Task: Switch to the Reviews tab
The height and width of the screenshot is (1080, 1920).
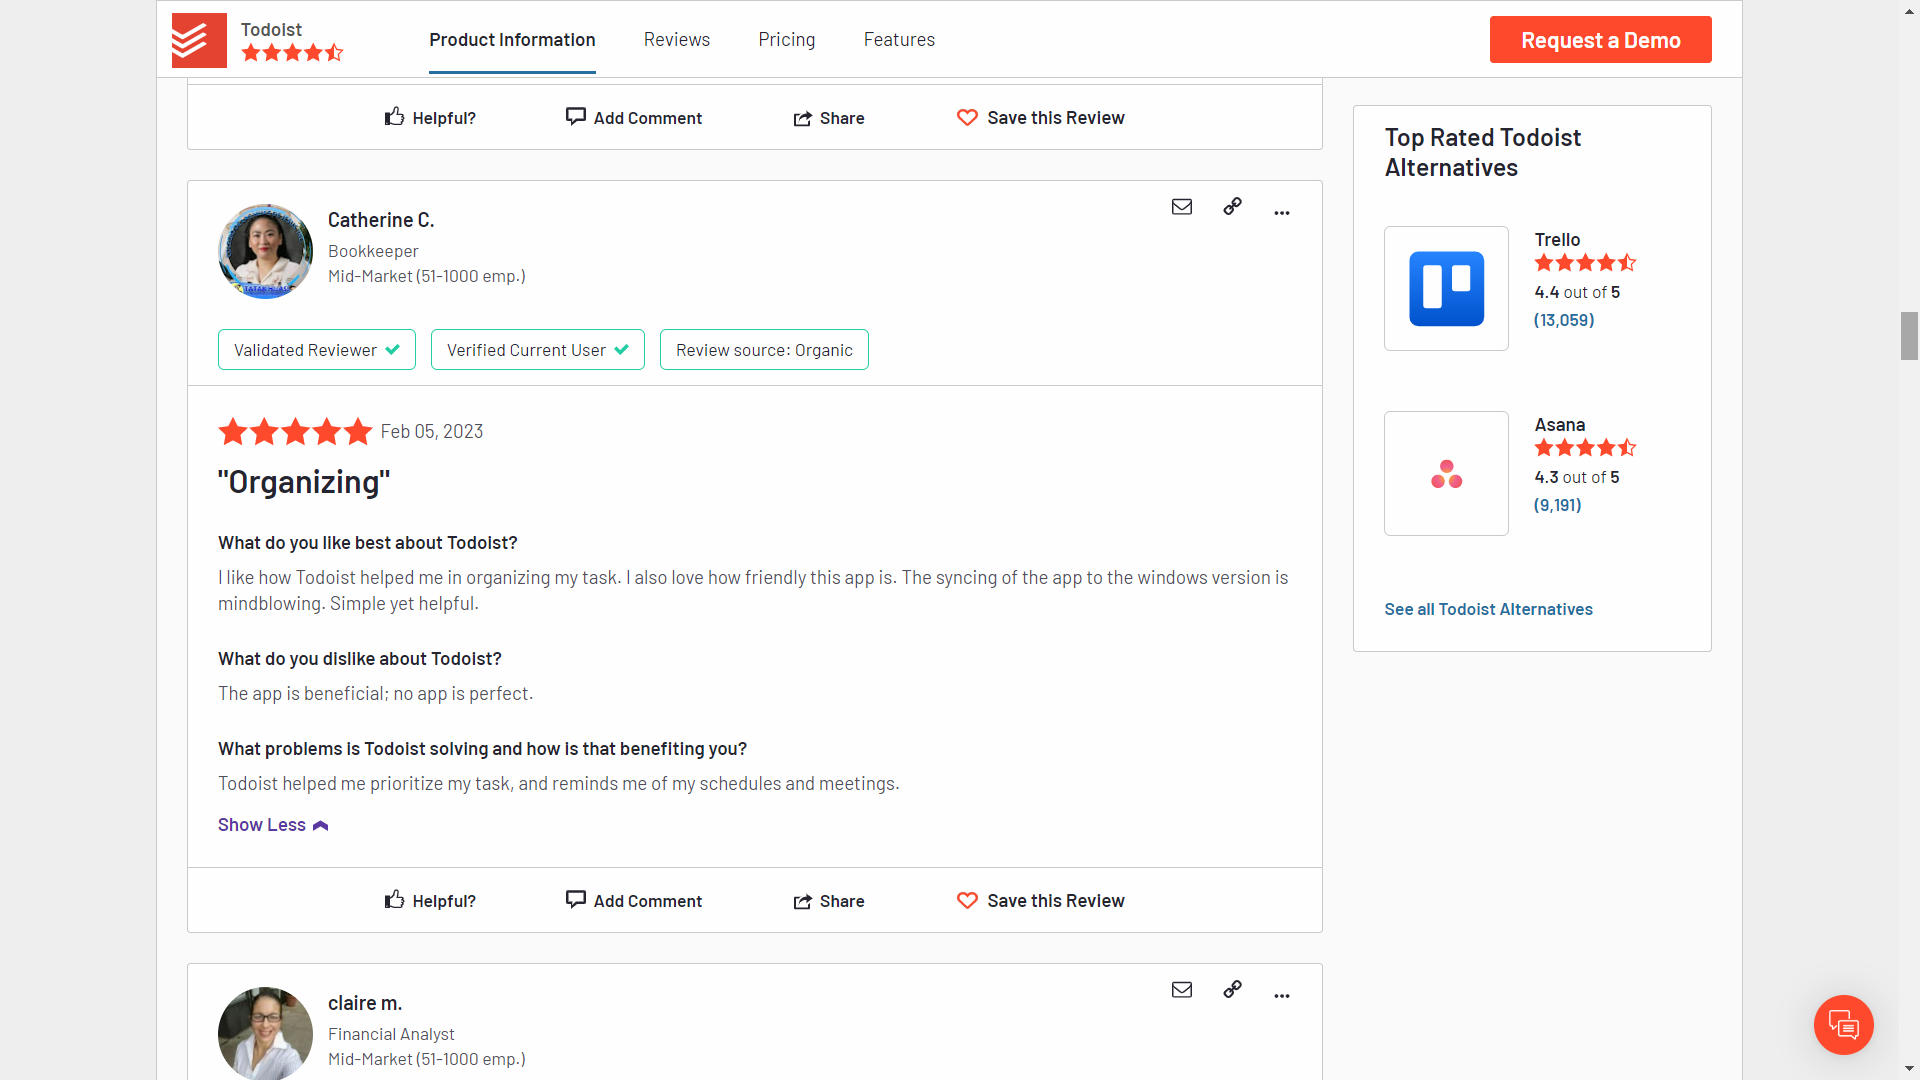Action: click(x=676, y=39)
